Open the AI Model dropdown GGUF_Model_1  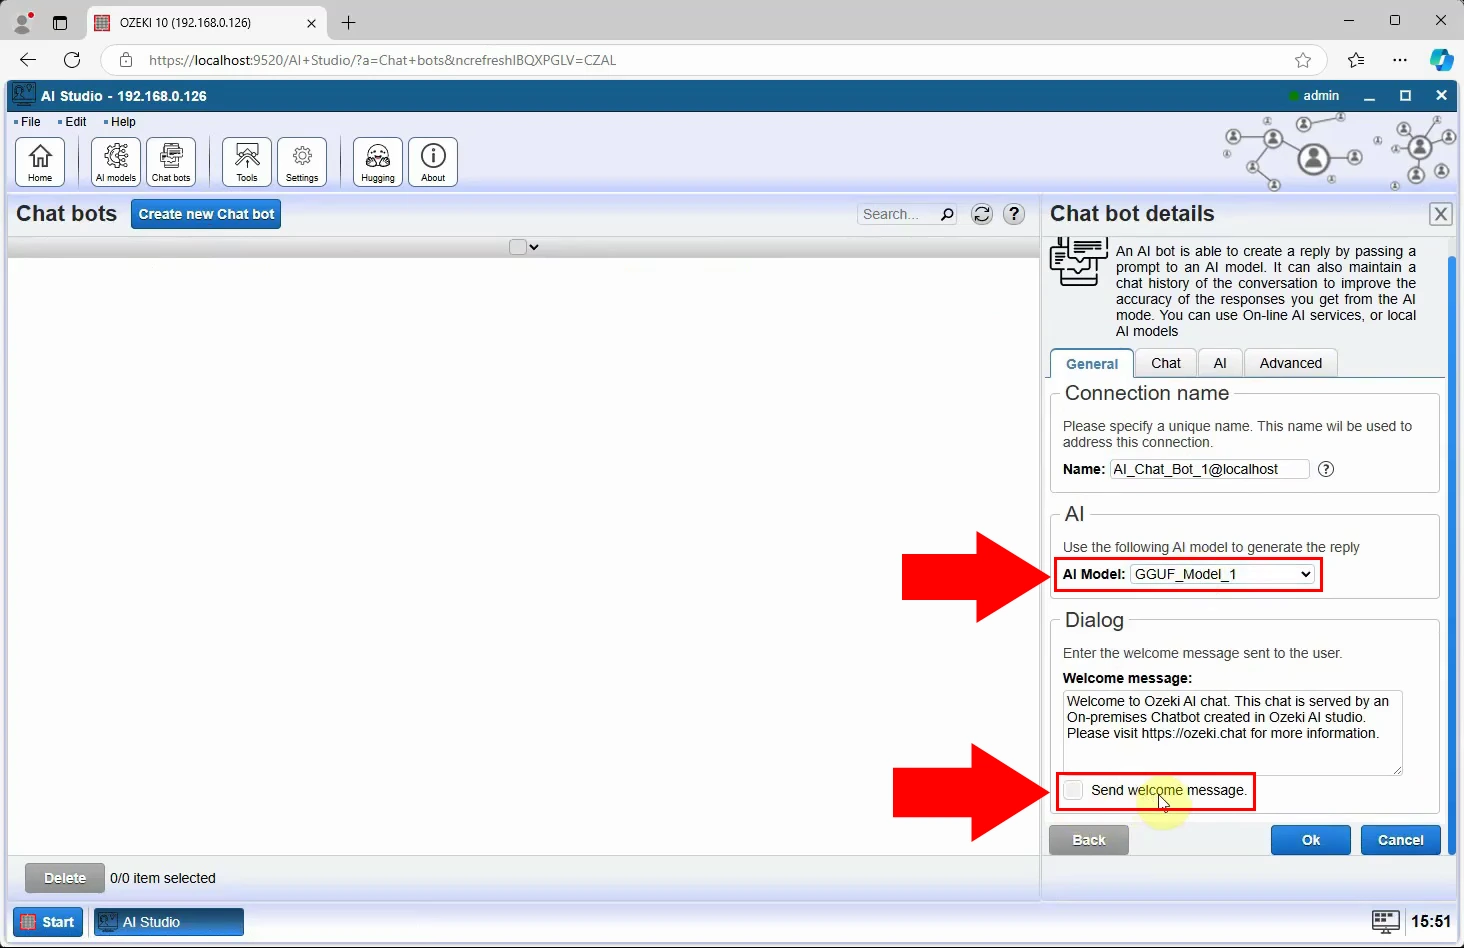(1223, 574)
